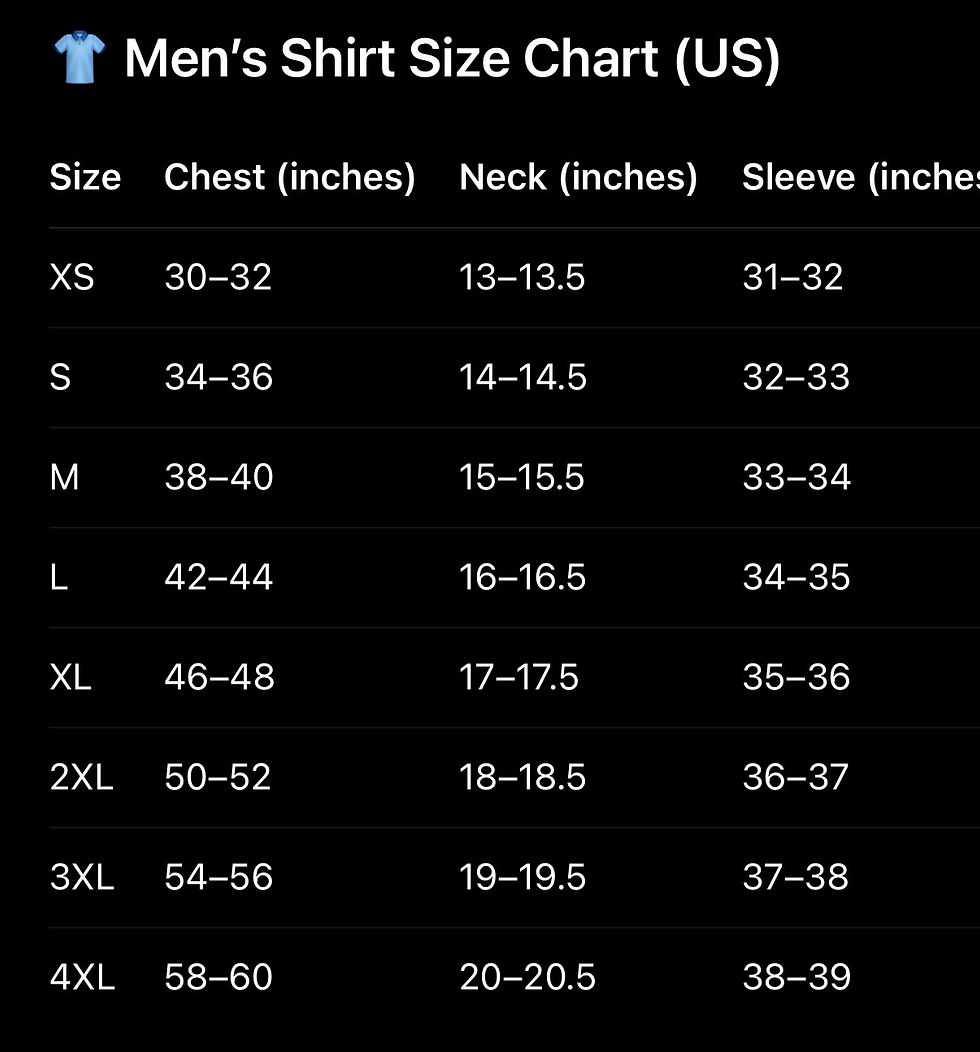Click the 31–32 sleeve measurement cell
Screen dimensions: 980x1052
point(793,277)
